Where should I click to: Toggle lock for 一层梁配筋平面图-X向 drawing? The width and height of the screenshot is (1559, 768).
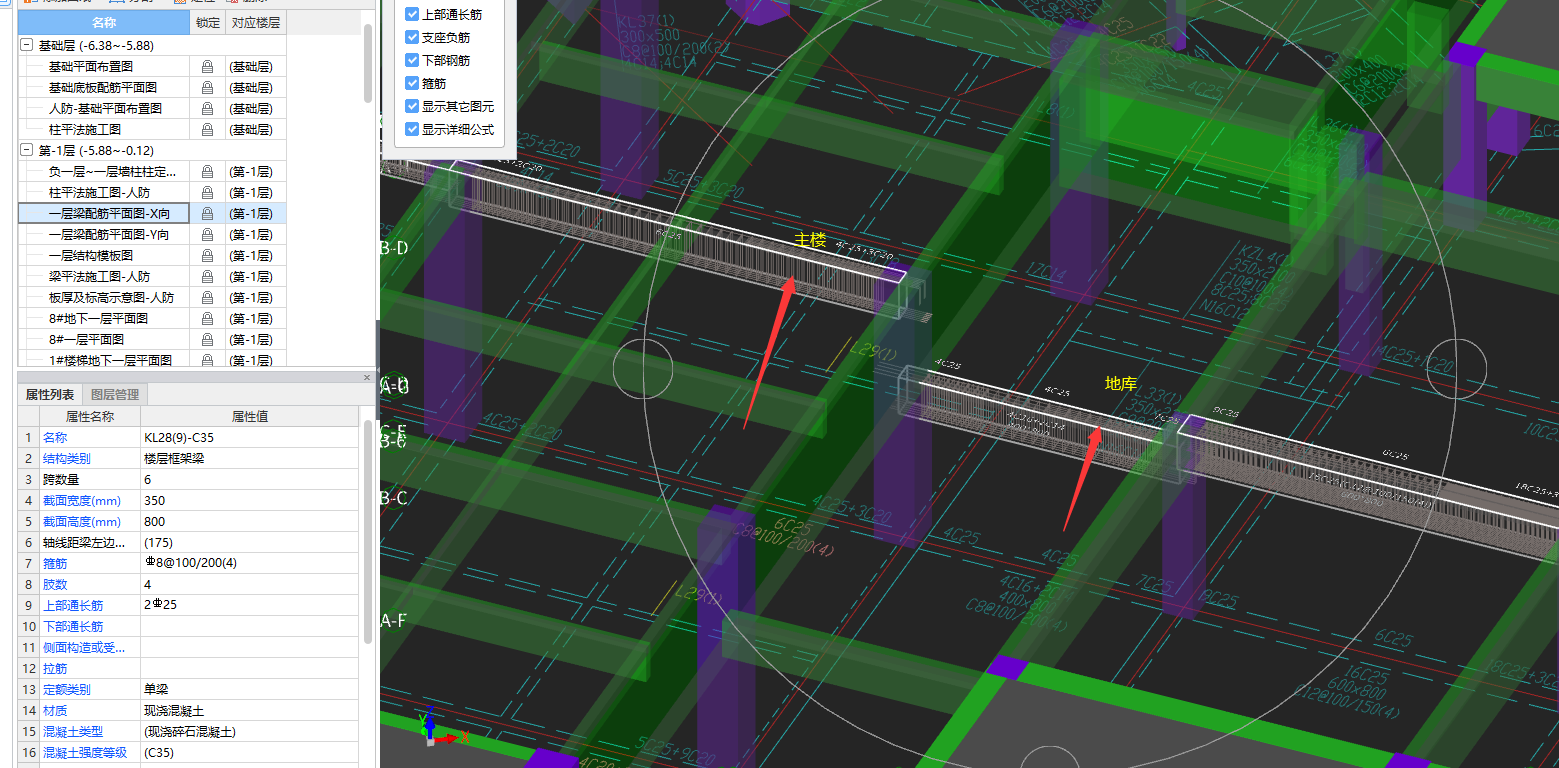[207, 213]
